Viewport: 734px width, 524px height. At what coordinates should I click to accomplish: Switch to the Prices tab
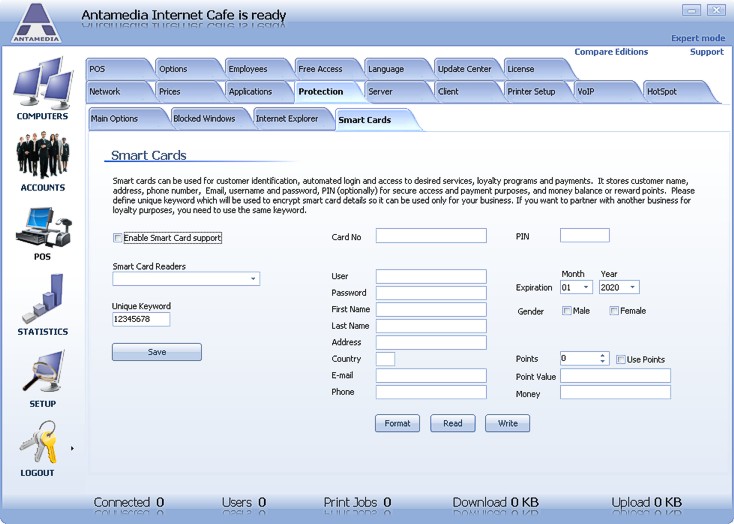point(189,92)
